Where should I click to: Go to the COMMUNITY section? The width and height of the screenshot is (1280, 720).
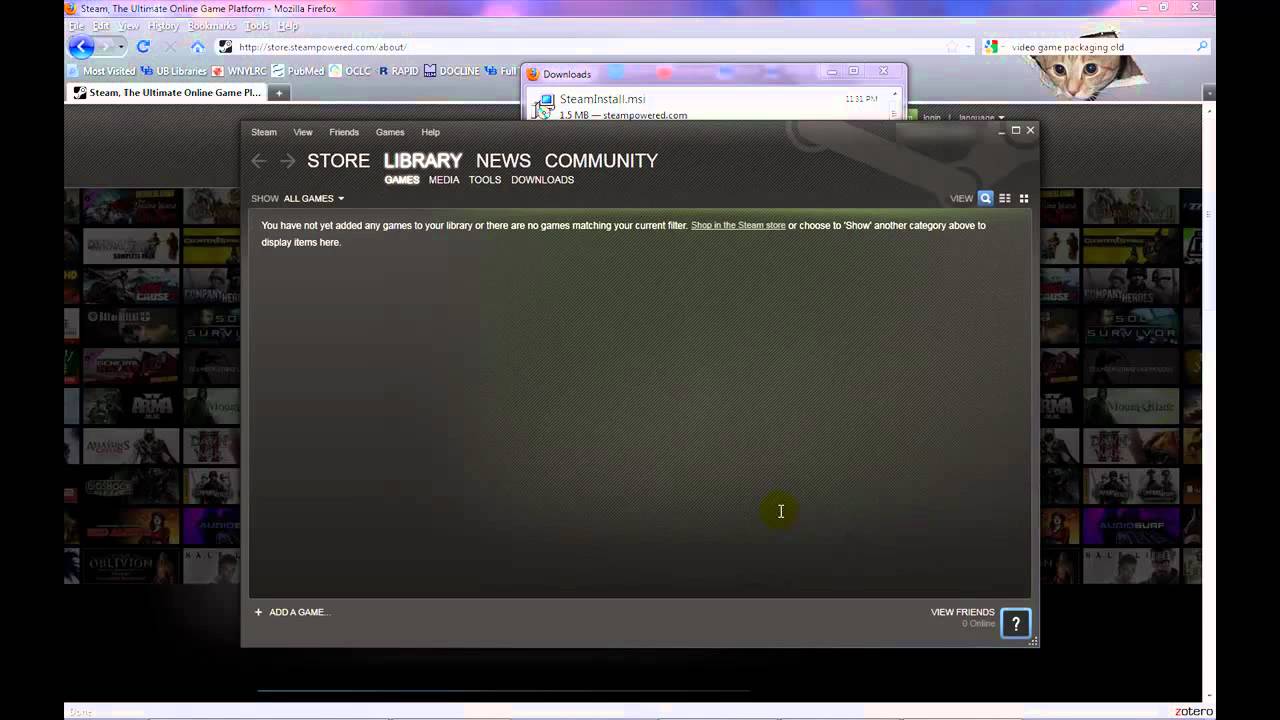tap(601, 161)
